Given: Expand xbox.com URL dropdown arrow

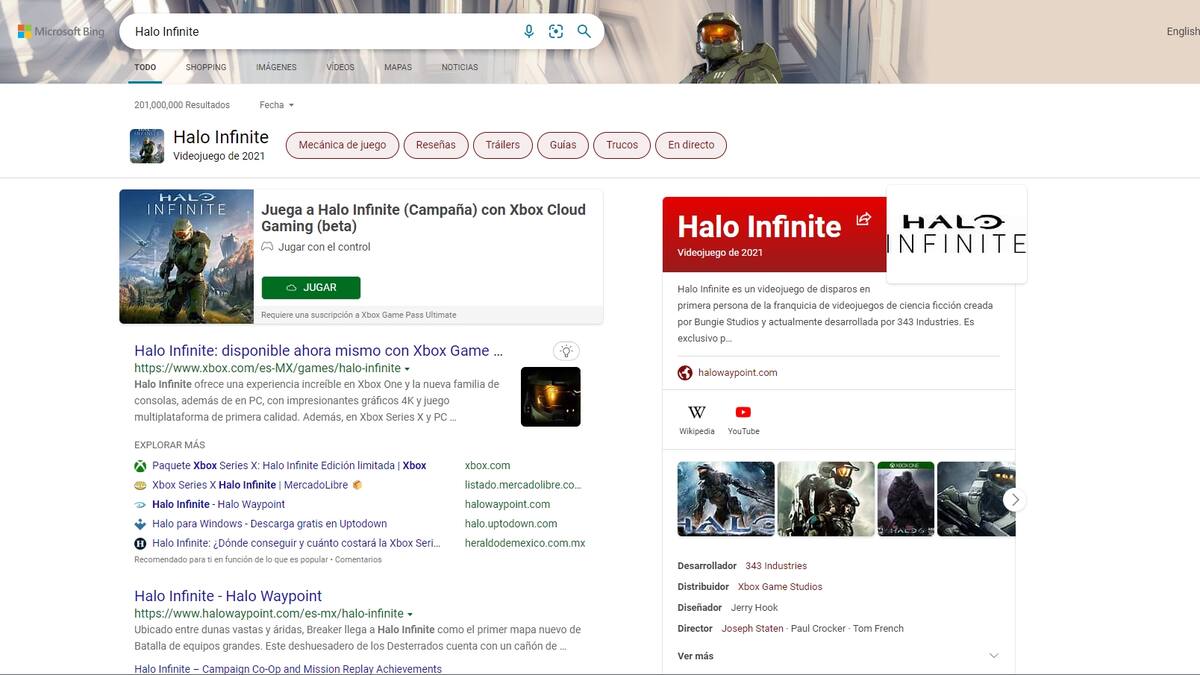Looking at the screenshot, I should [x=407, y=369].
